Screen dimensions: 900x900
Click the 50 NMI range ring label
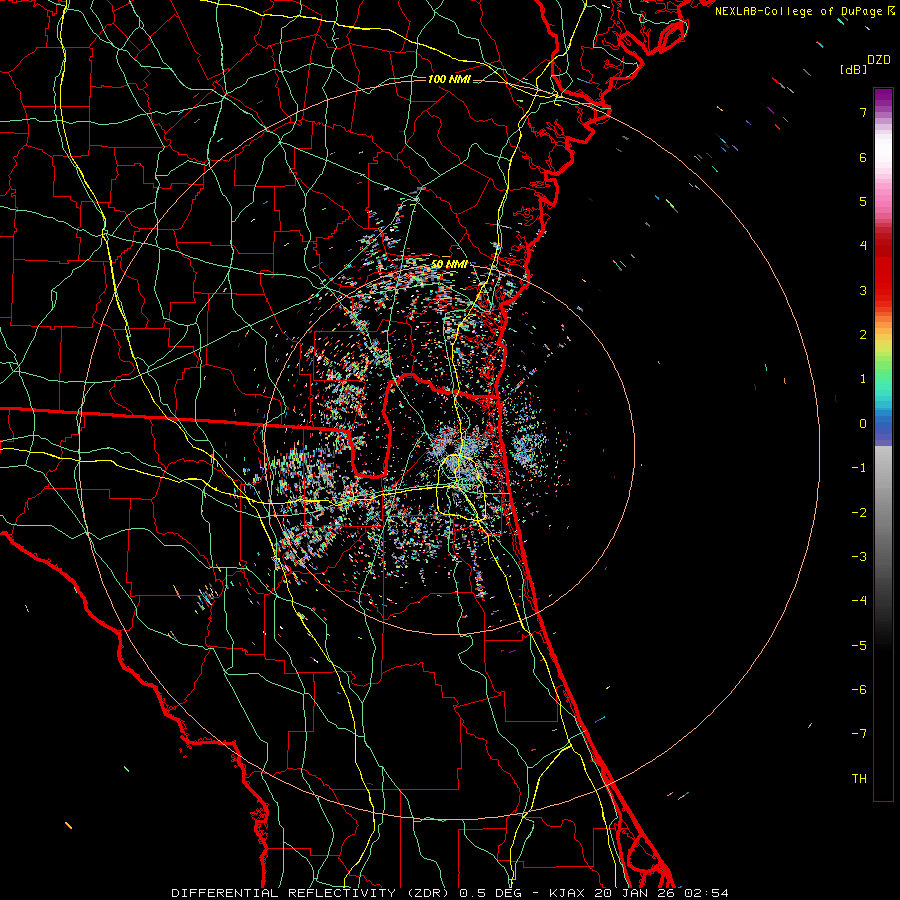[x=449, y=264]
